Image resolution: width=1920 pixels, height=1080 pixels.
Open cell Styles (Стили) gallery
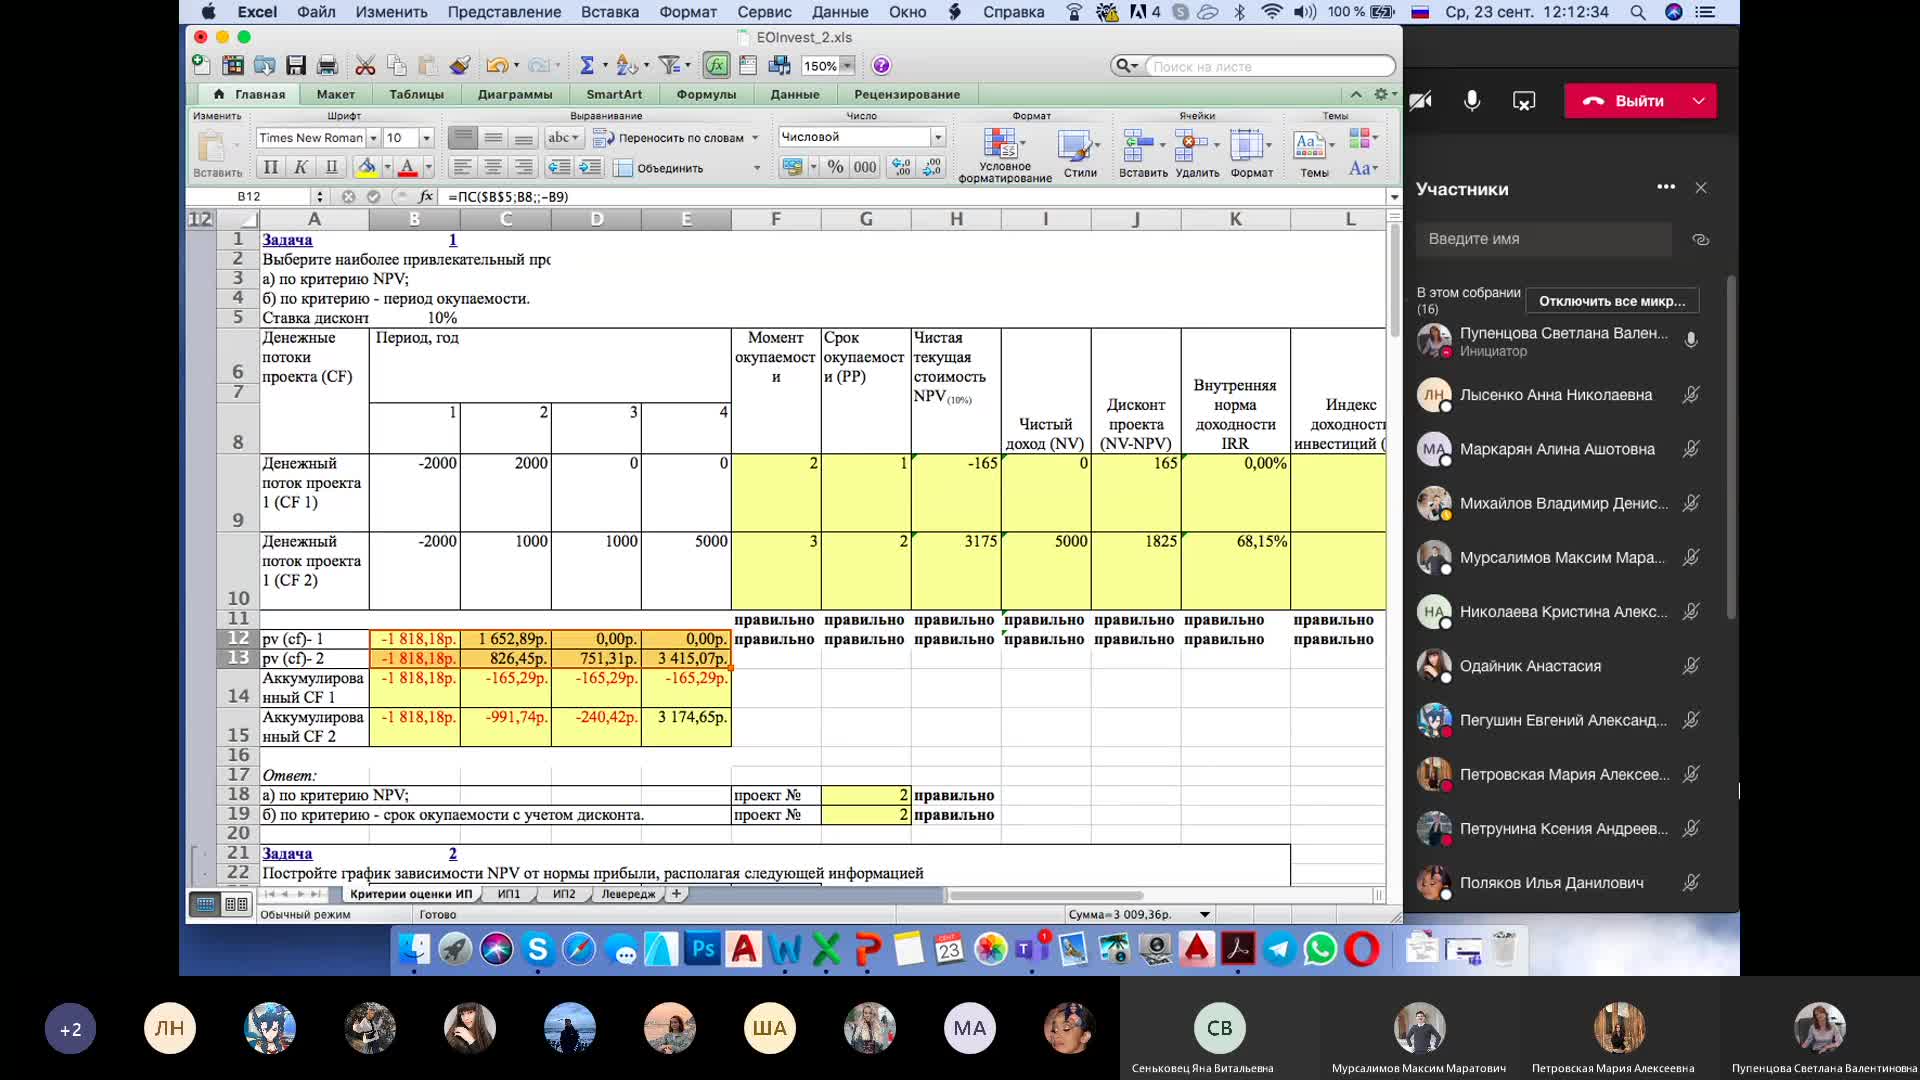(x=1079, y=155)
